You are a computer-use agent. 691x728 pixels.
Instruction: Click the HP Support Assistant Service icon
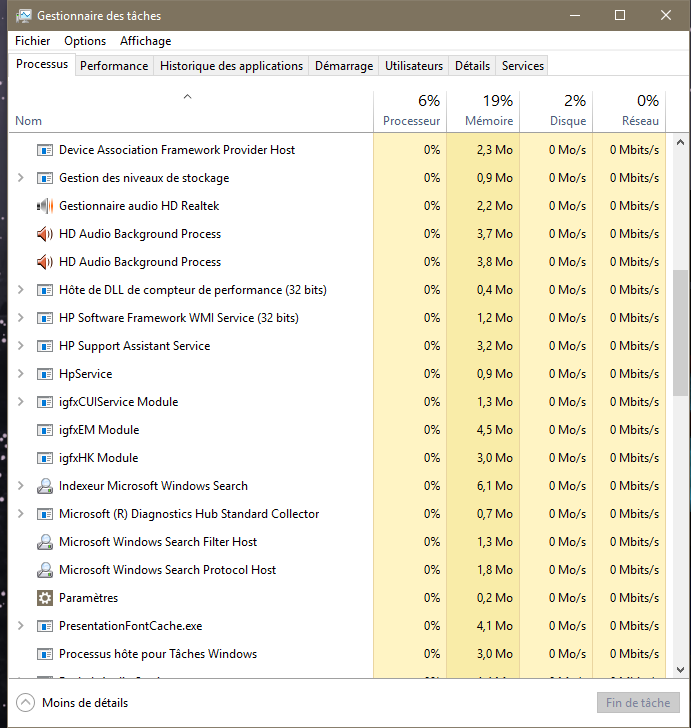[45, 346]
